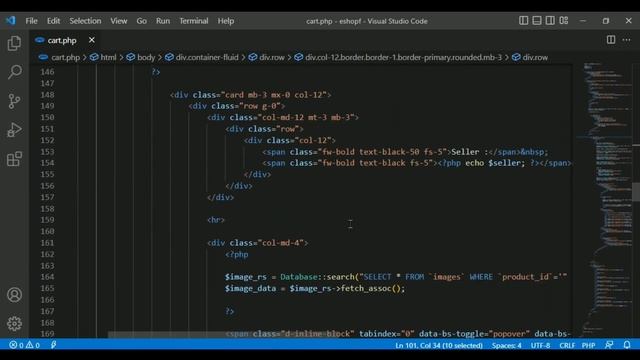640x360 pixels.
Task: Open the Source Control view
Action: [x=14, y=101]
